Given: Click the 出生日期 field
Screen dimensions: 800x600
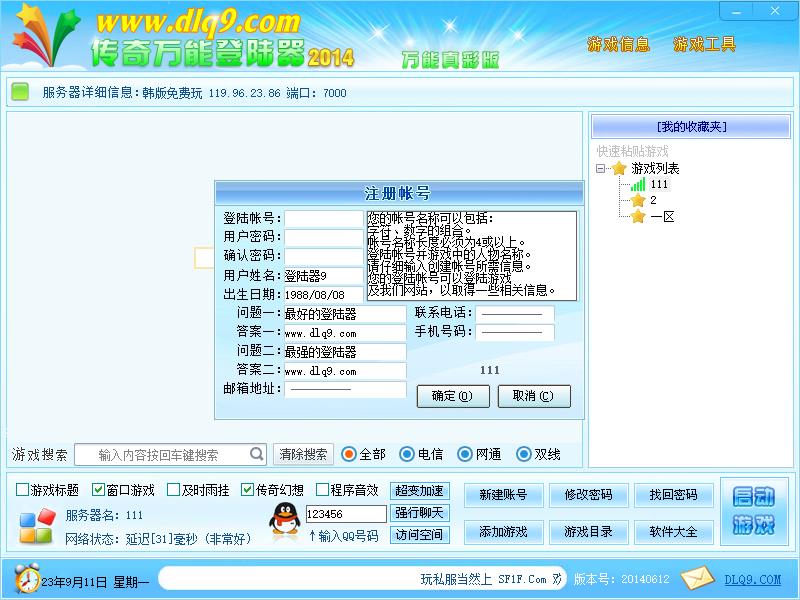Looking at the screenshot, I should 323,294.
